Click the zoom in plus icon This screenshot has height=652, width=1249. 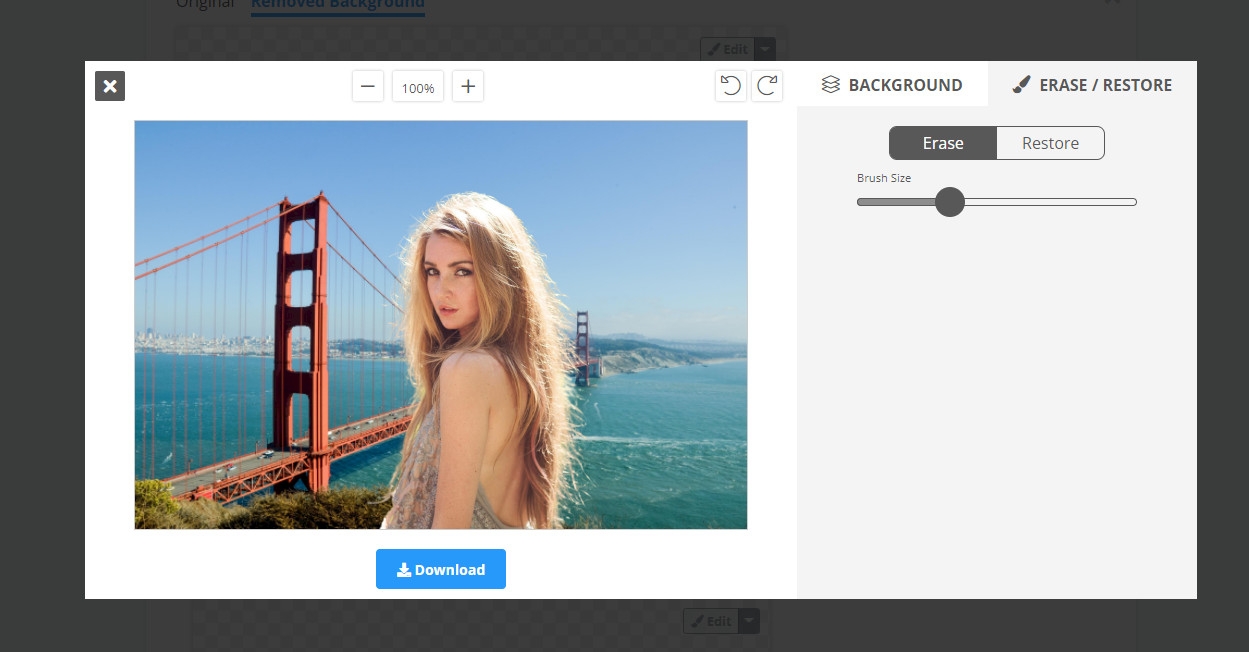click(467, 86)
